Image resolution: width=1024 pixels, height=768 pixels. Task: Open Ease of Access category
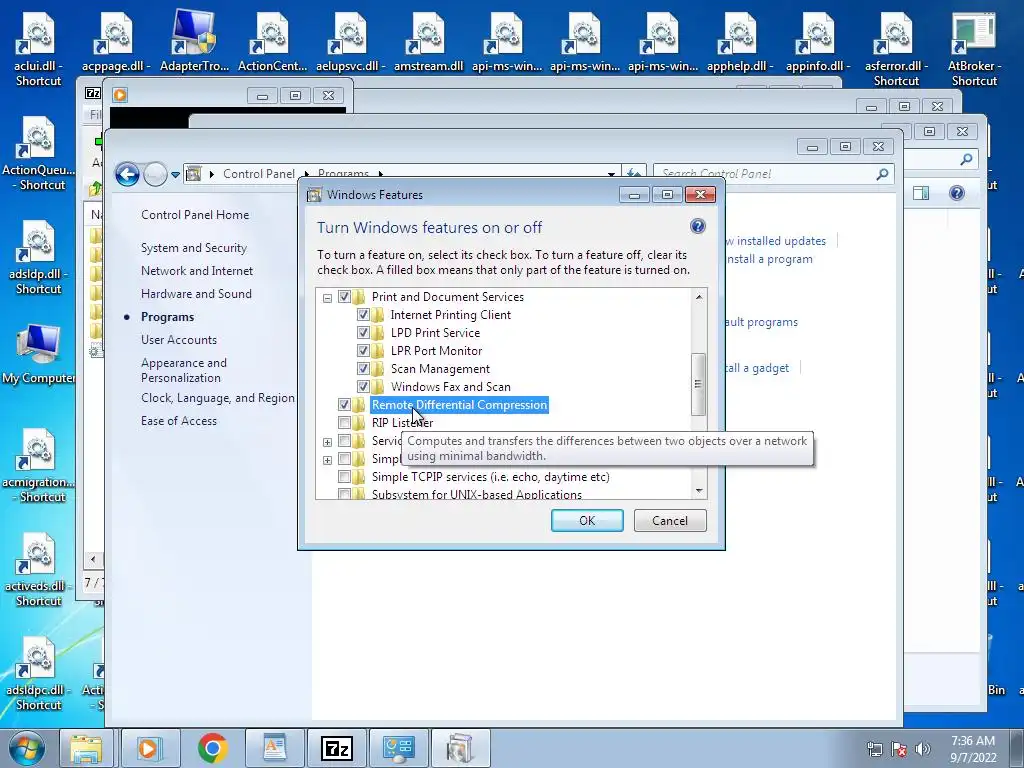[x=179, y=421]
